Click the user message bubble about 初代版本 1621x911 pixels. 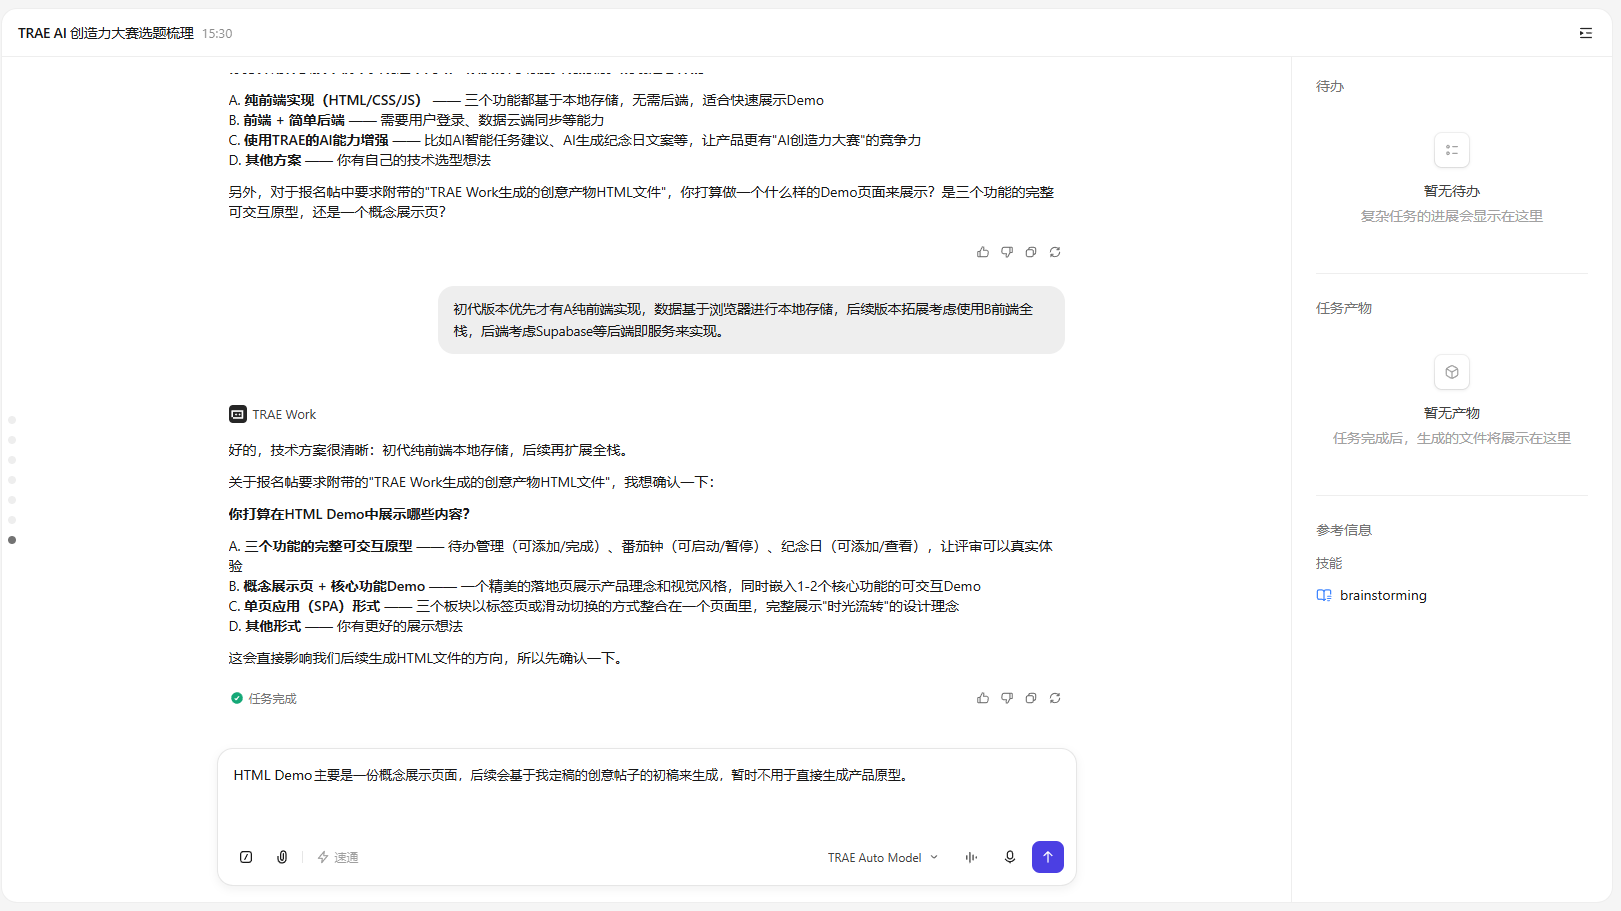(751, 320)
